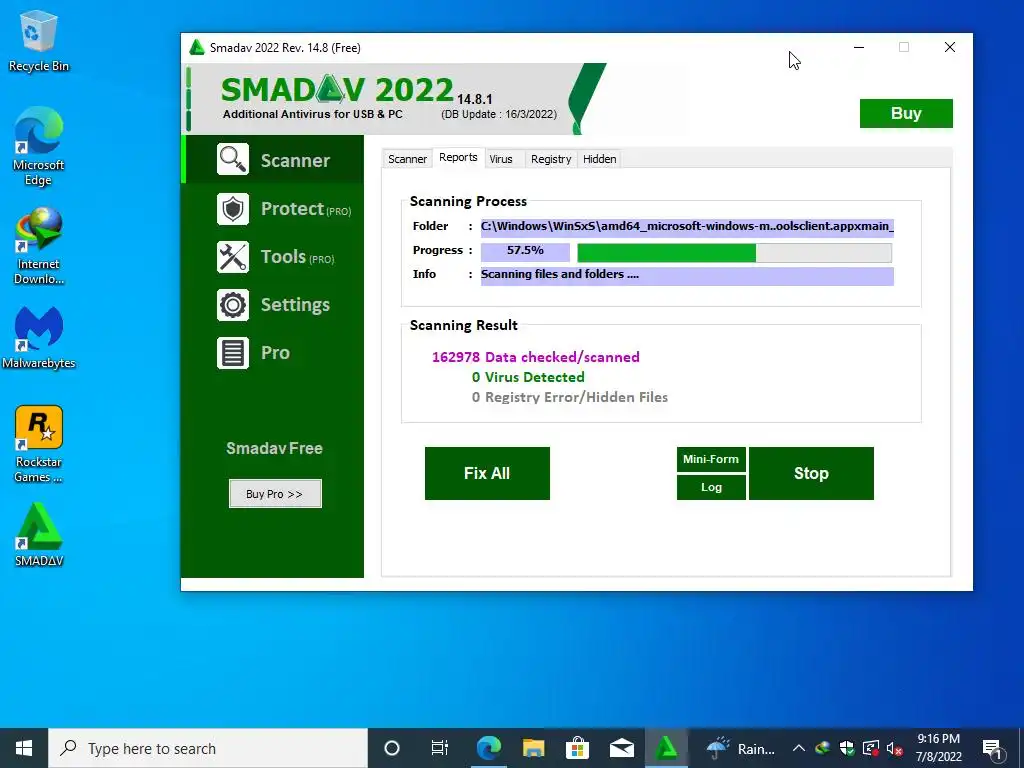Open the notification center icon
Viewport: 1024px width, 768px height.
click(x=993, y=748)
